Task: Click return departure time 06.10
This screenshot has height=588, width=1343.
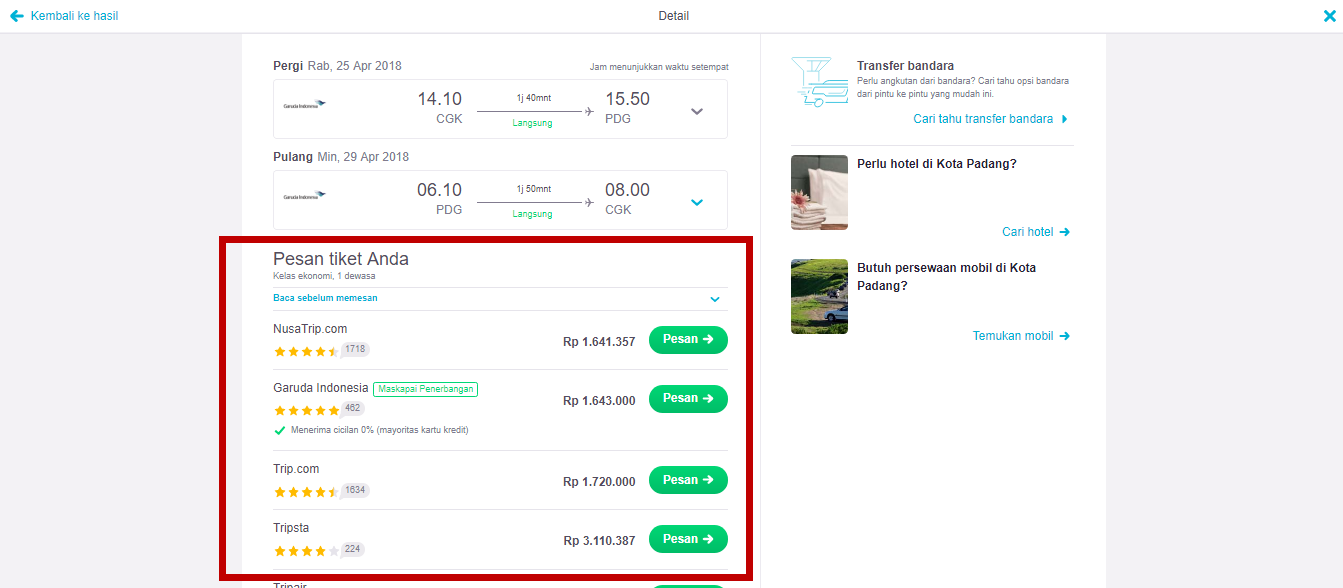Action: [x=440, y=190]
